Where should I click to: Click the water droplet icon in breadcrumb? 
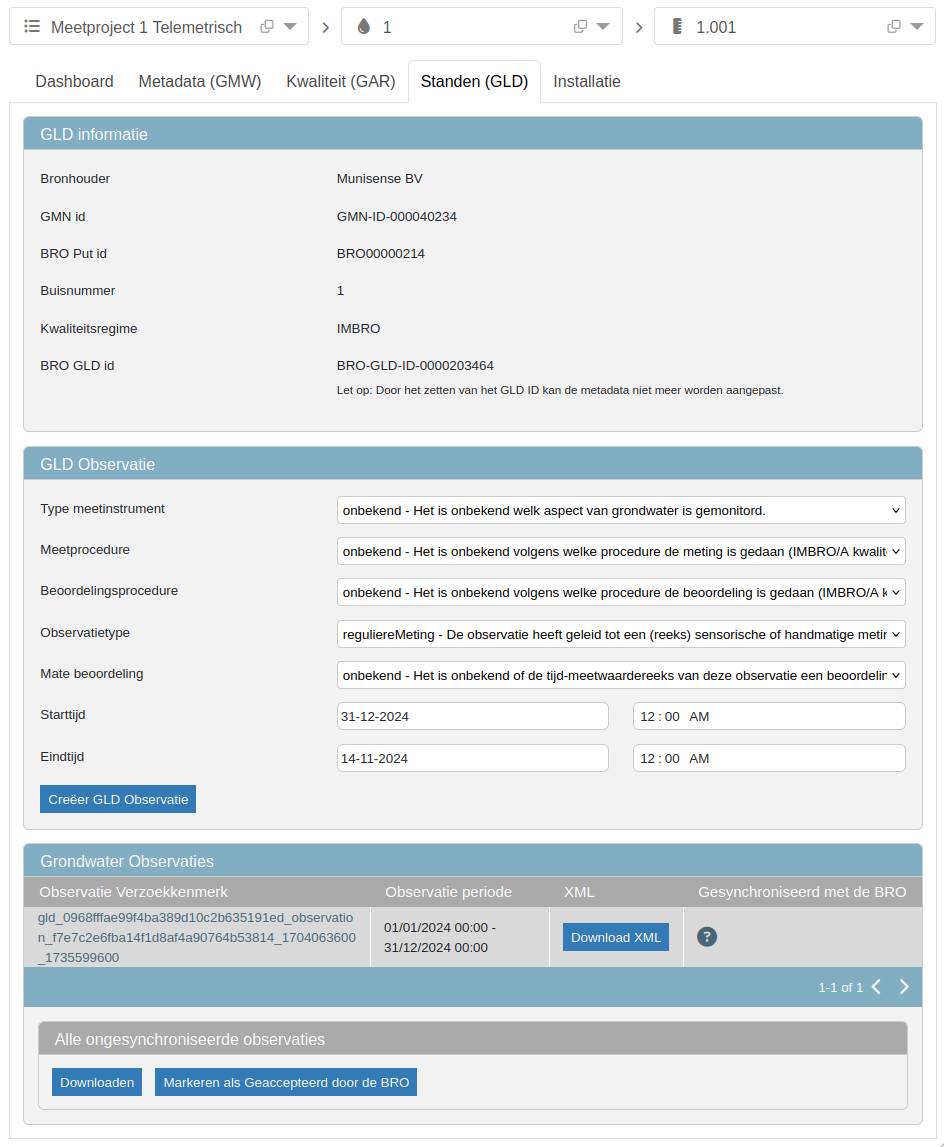click(x=364, y=27)
